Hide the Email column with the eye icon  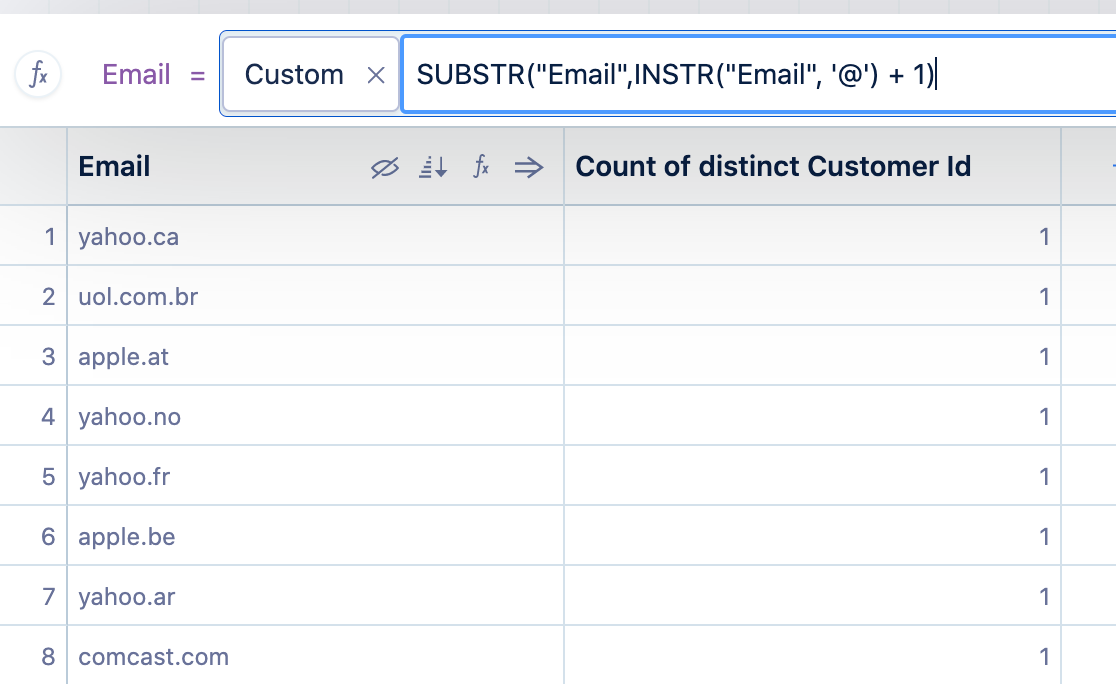pos(384,167)
